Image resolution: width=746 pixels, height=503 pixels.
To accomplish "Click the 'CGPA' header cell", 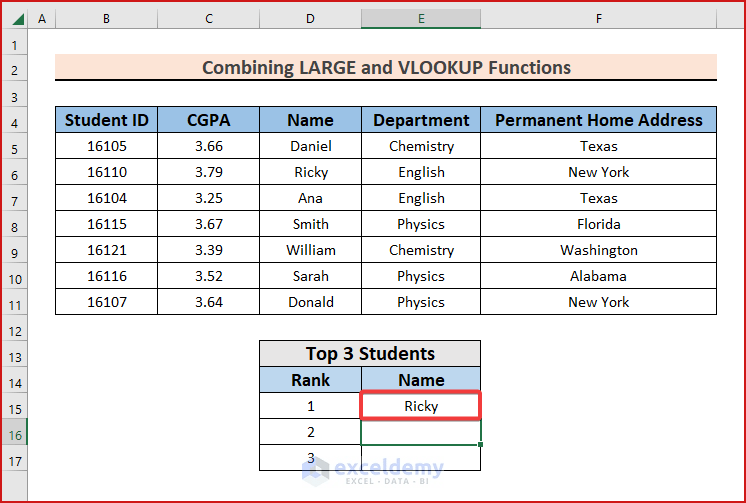I will tap(208, 119).
